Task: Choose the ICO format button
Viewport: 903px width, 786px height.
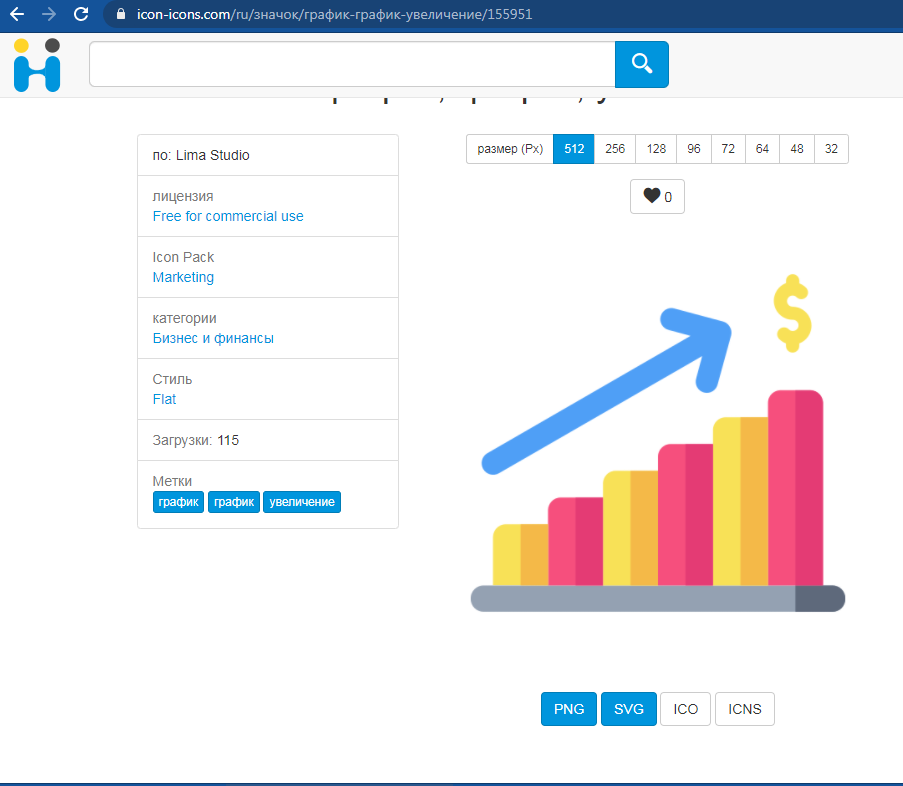Action: point(685,709)
